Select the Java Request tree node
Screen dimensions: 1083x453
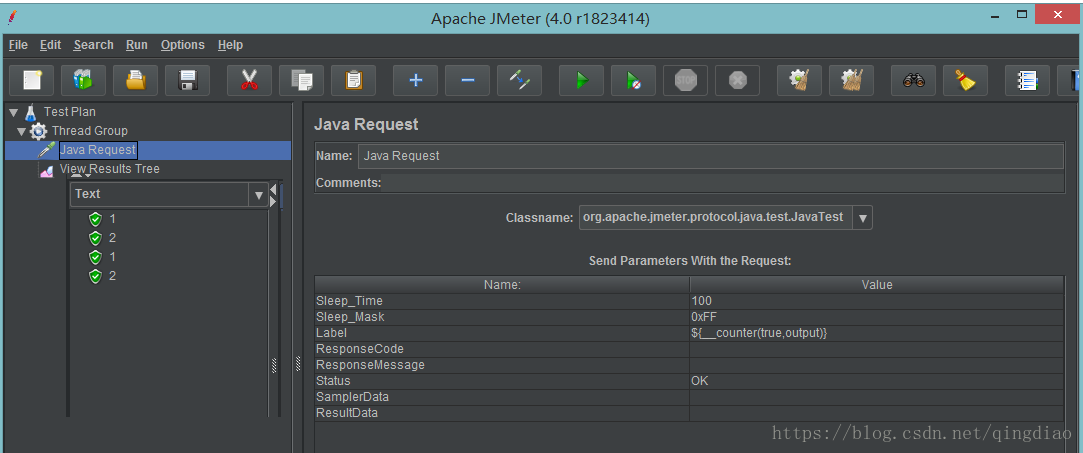[98, 150]
